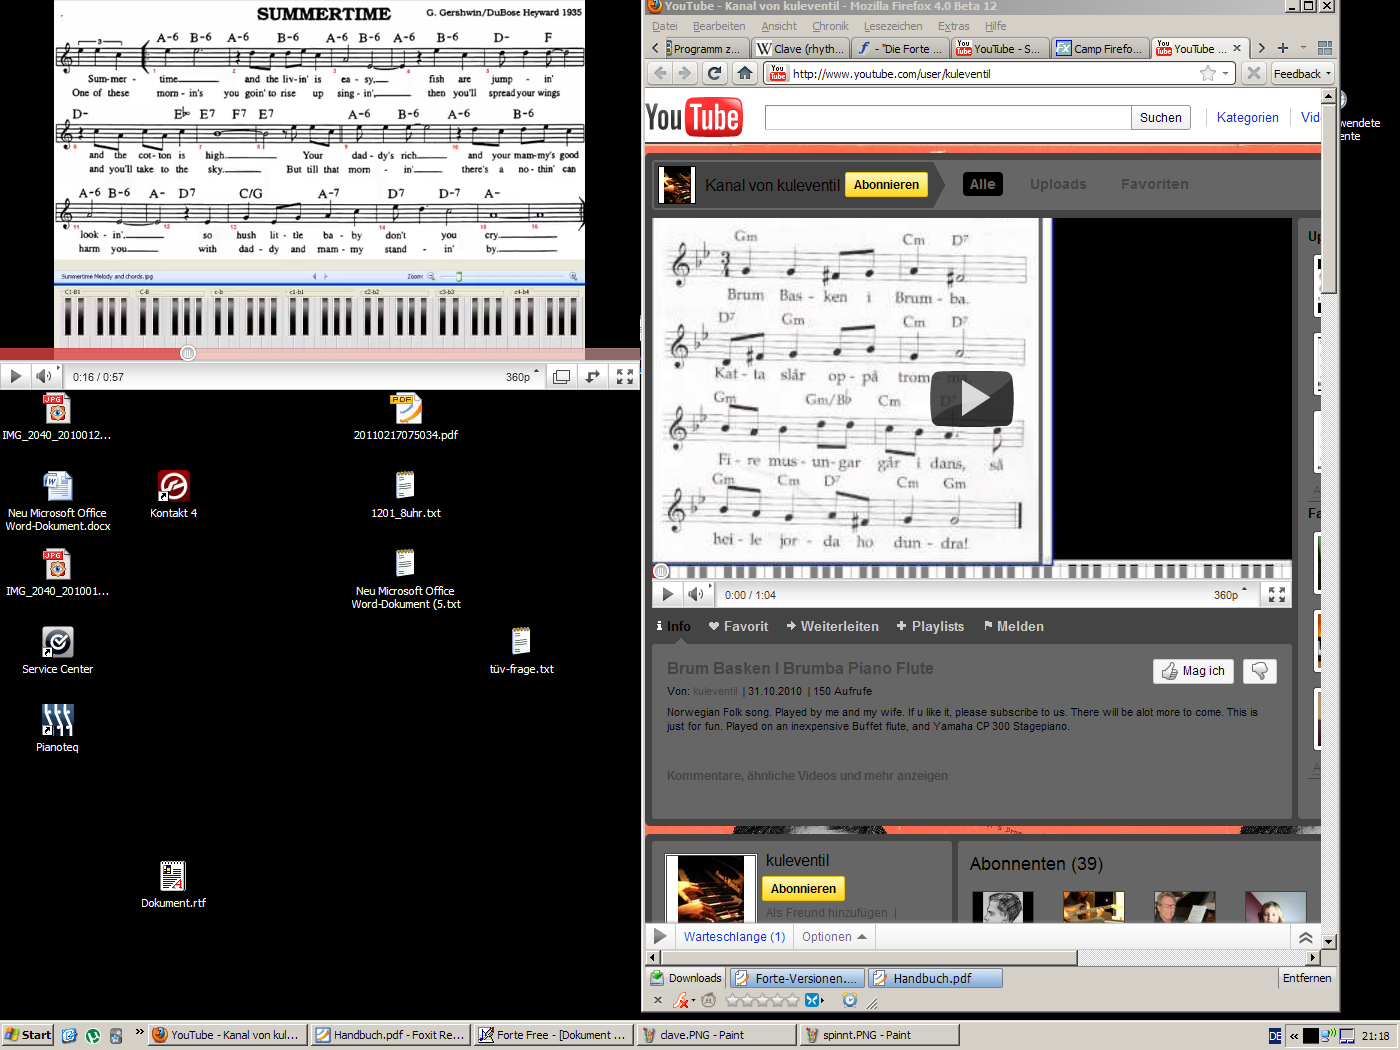This screenshot has width=1400, height=1050.
Task: Reload the page in Firefox
Action: (x=714, y=73)
